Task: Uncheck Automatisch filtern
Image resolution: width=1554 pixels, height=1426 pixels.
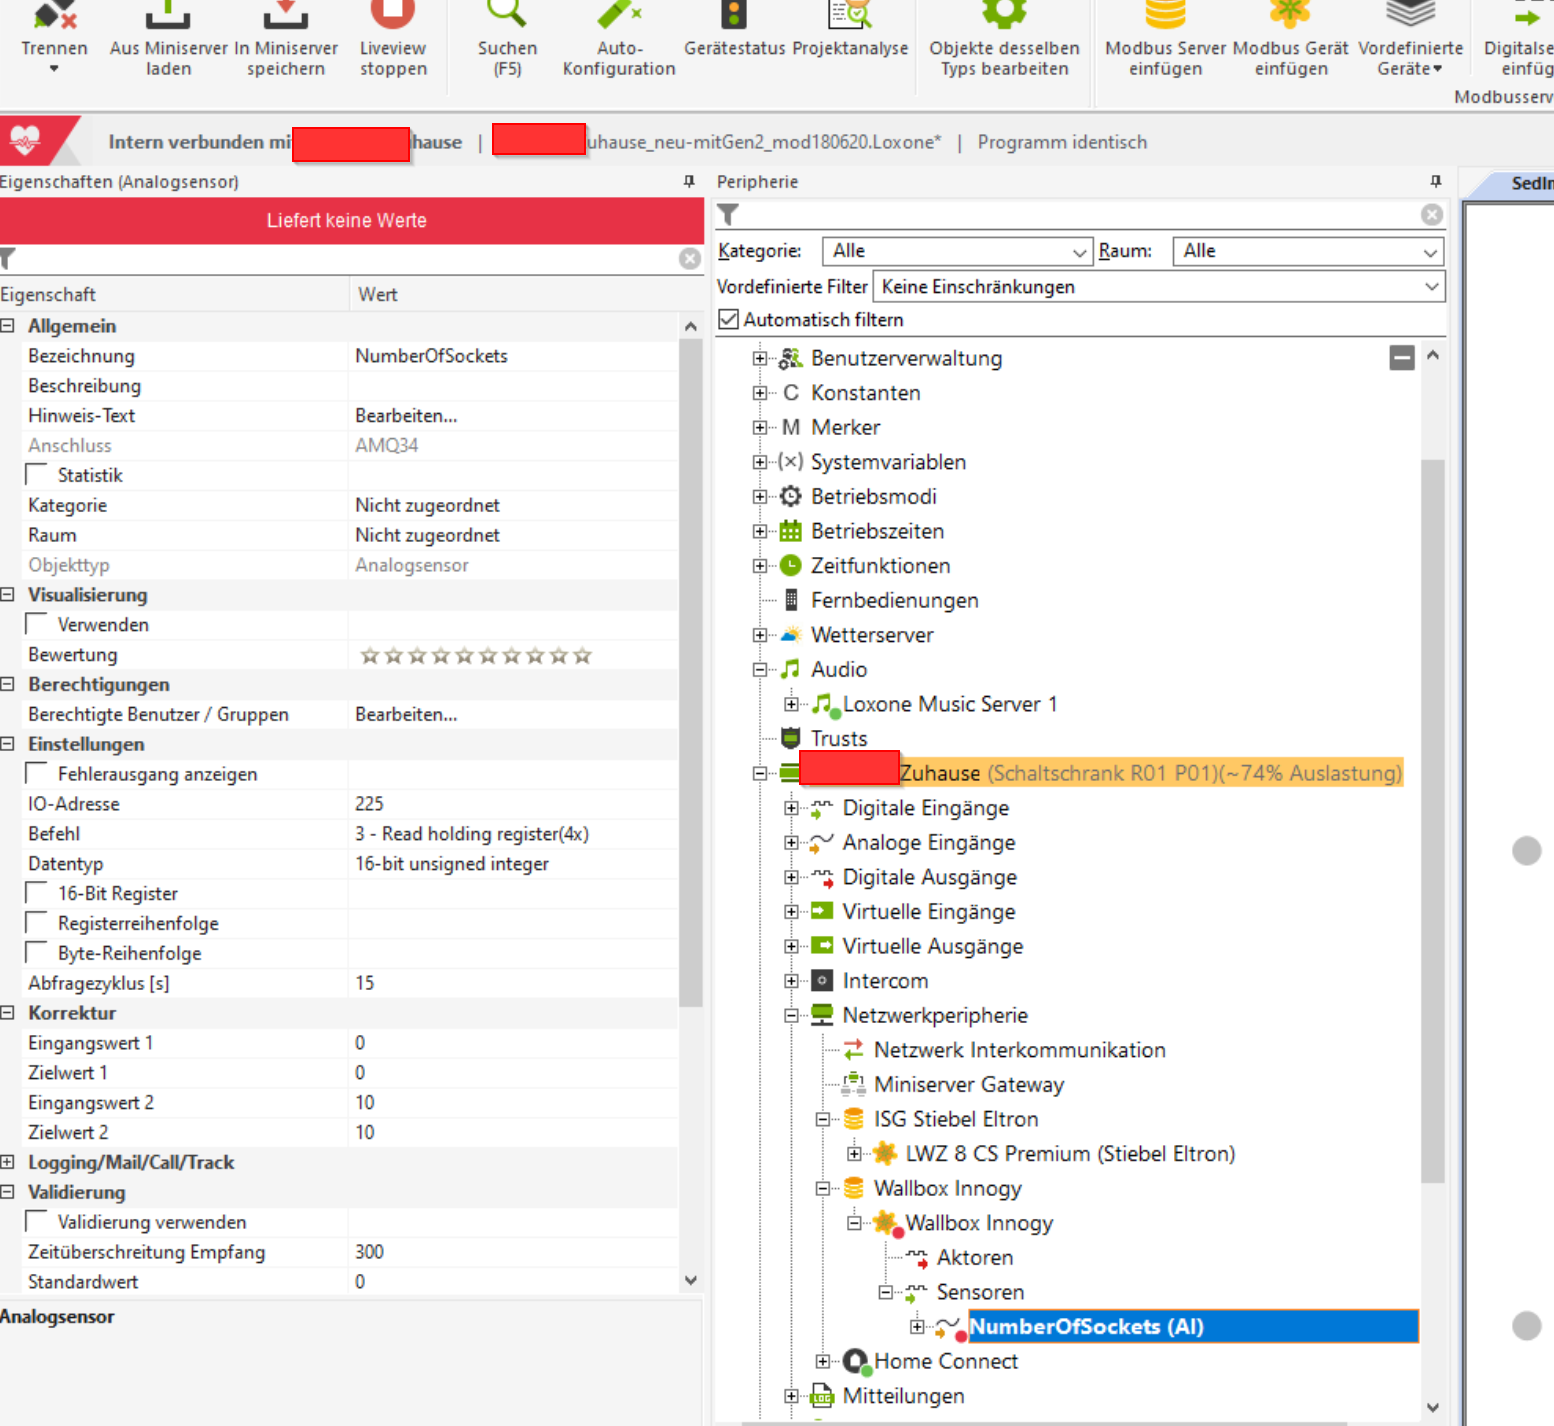Action: tap(729, 320)
